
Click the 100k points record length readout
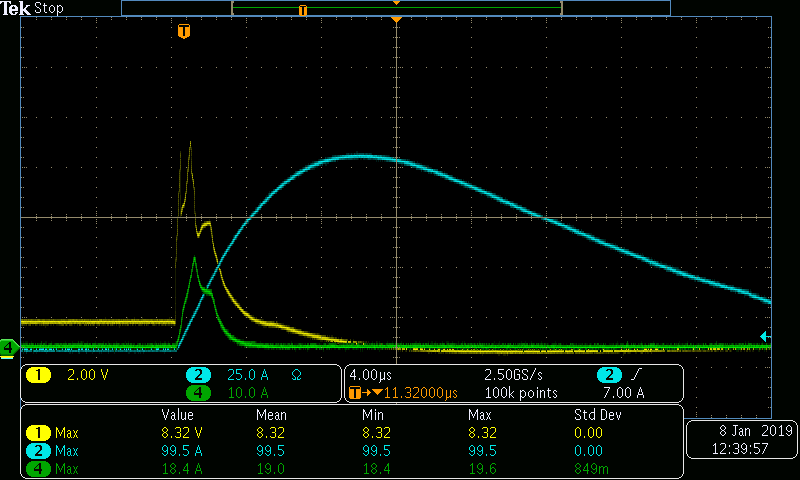point(521,393)
